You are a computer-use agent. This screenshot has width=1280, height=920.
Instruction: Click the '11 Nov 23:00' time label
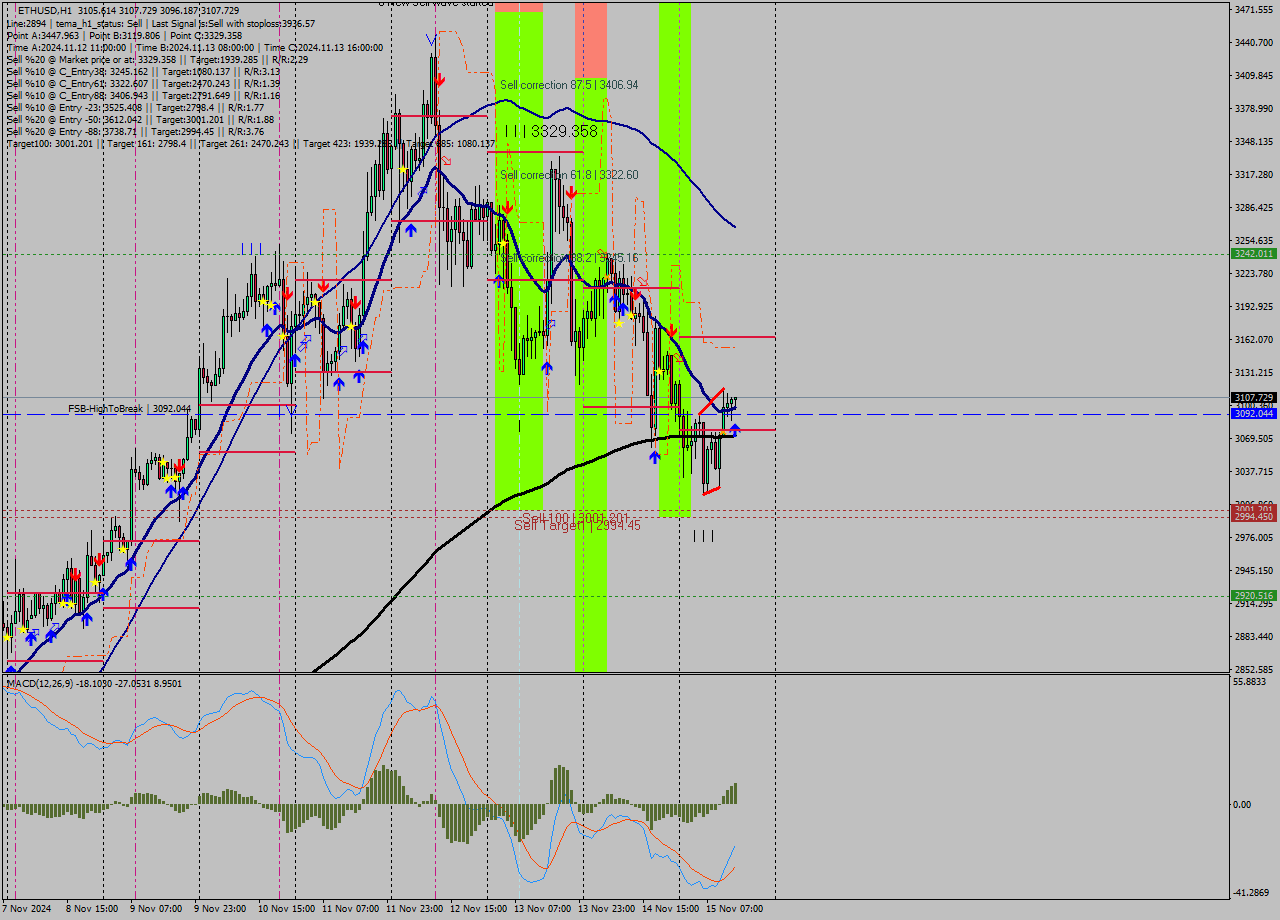pos(414,909)
